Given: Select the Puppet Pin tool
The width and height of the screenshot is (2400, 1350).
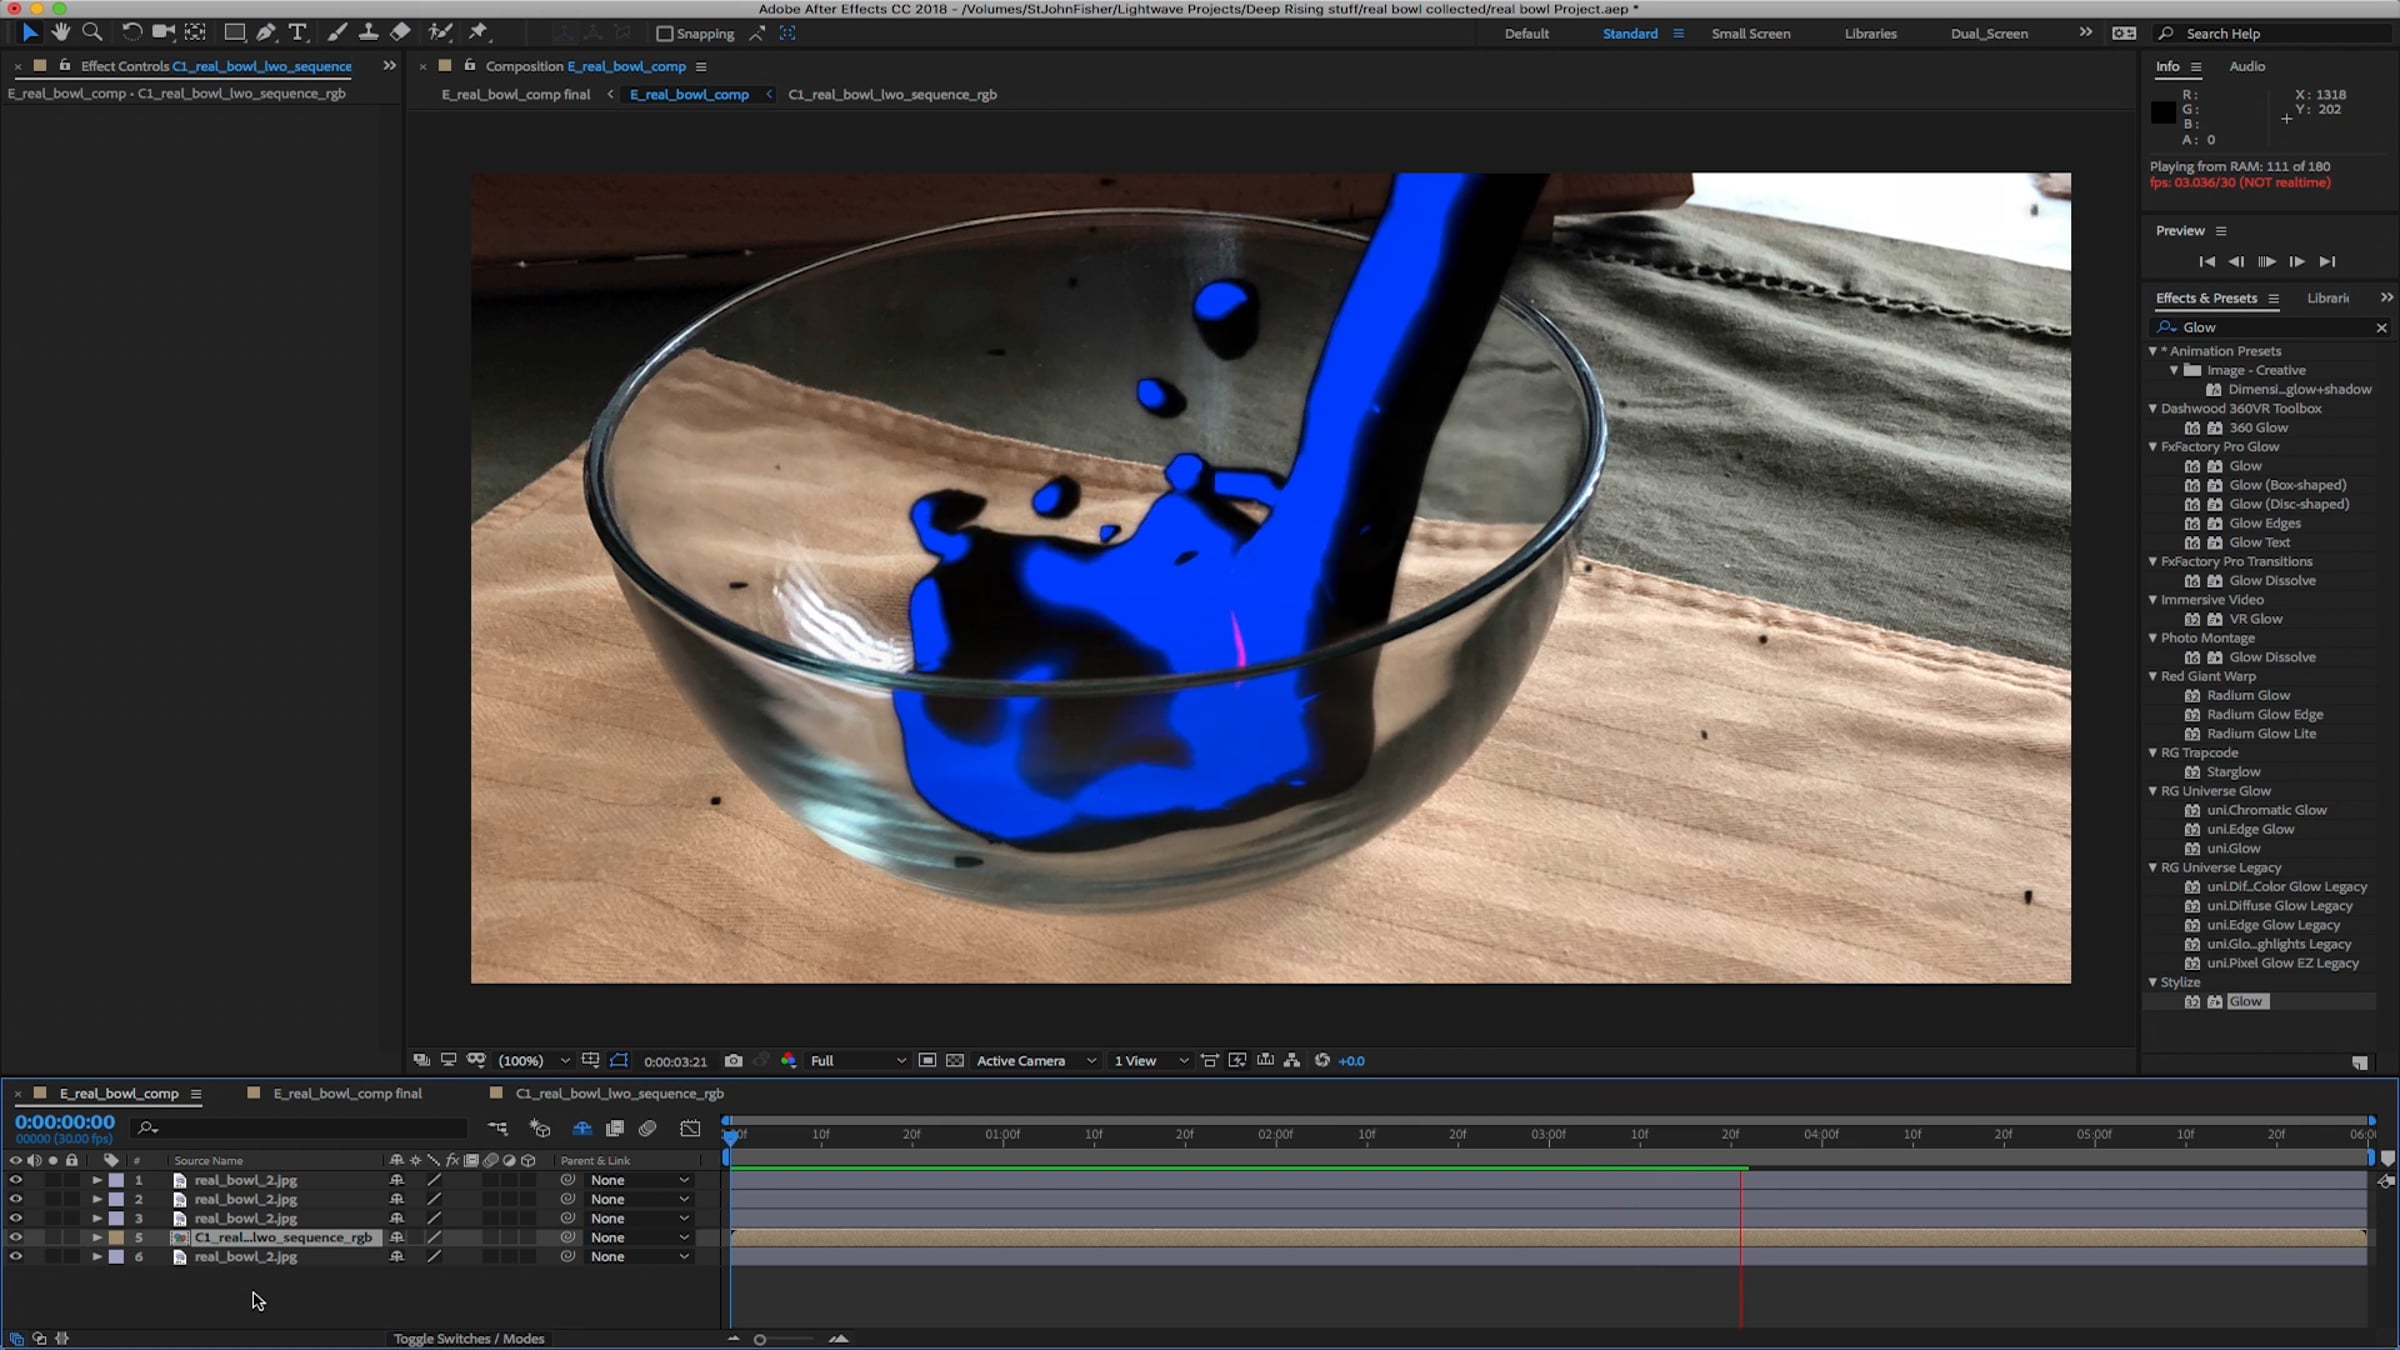Looking at the screenshot, I should pyautogui.click(x=478, y=32).
